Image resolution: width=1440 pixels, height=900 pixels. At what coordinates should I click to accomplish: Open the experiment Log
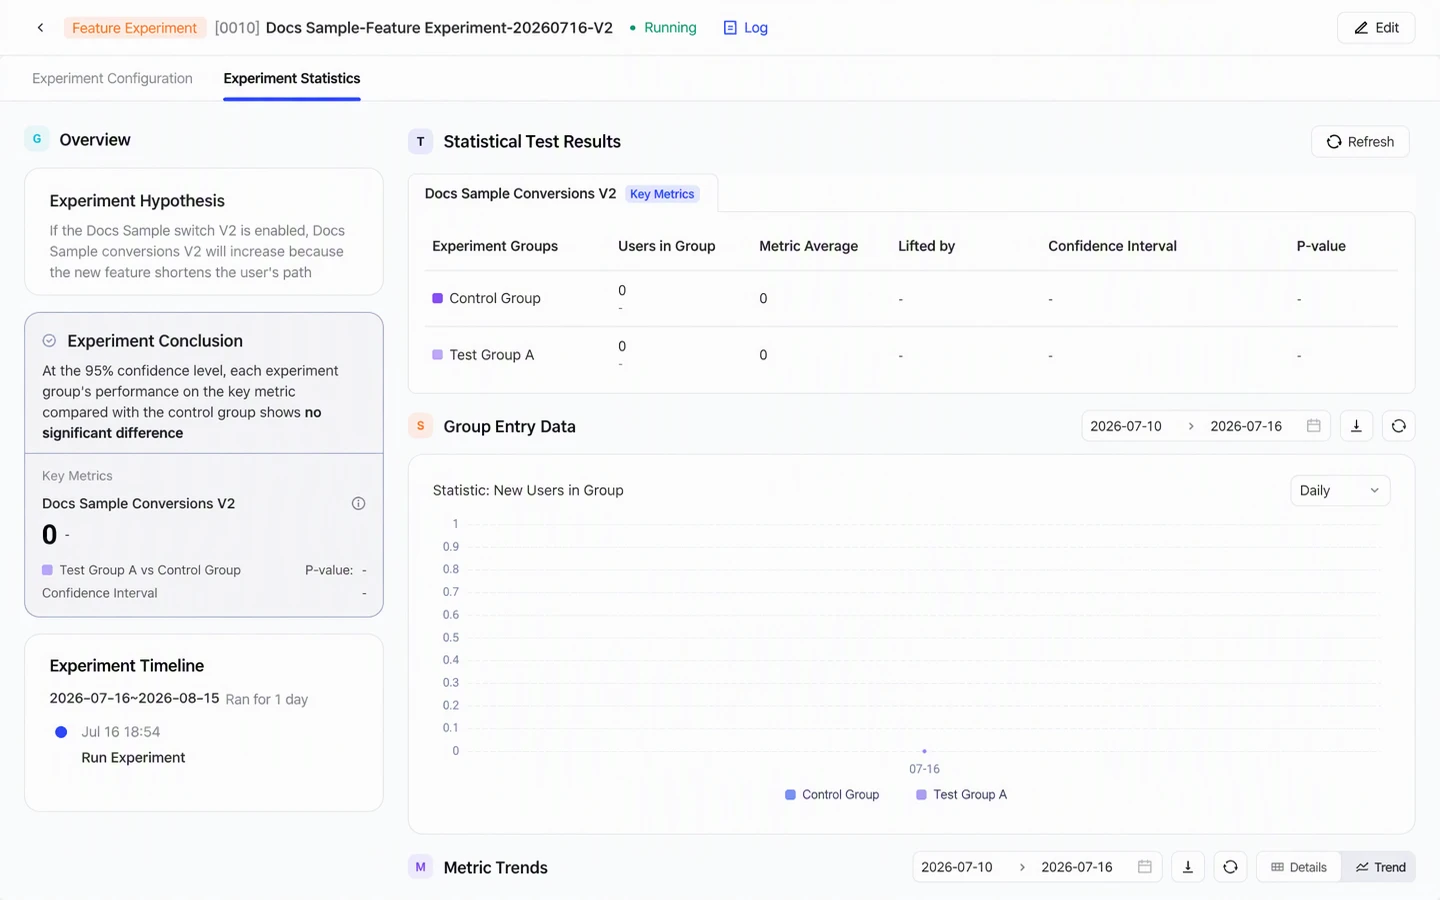coord(746,28)
